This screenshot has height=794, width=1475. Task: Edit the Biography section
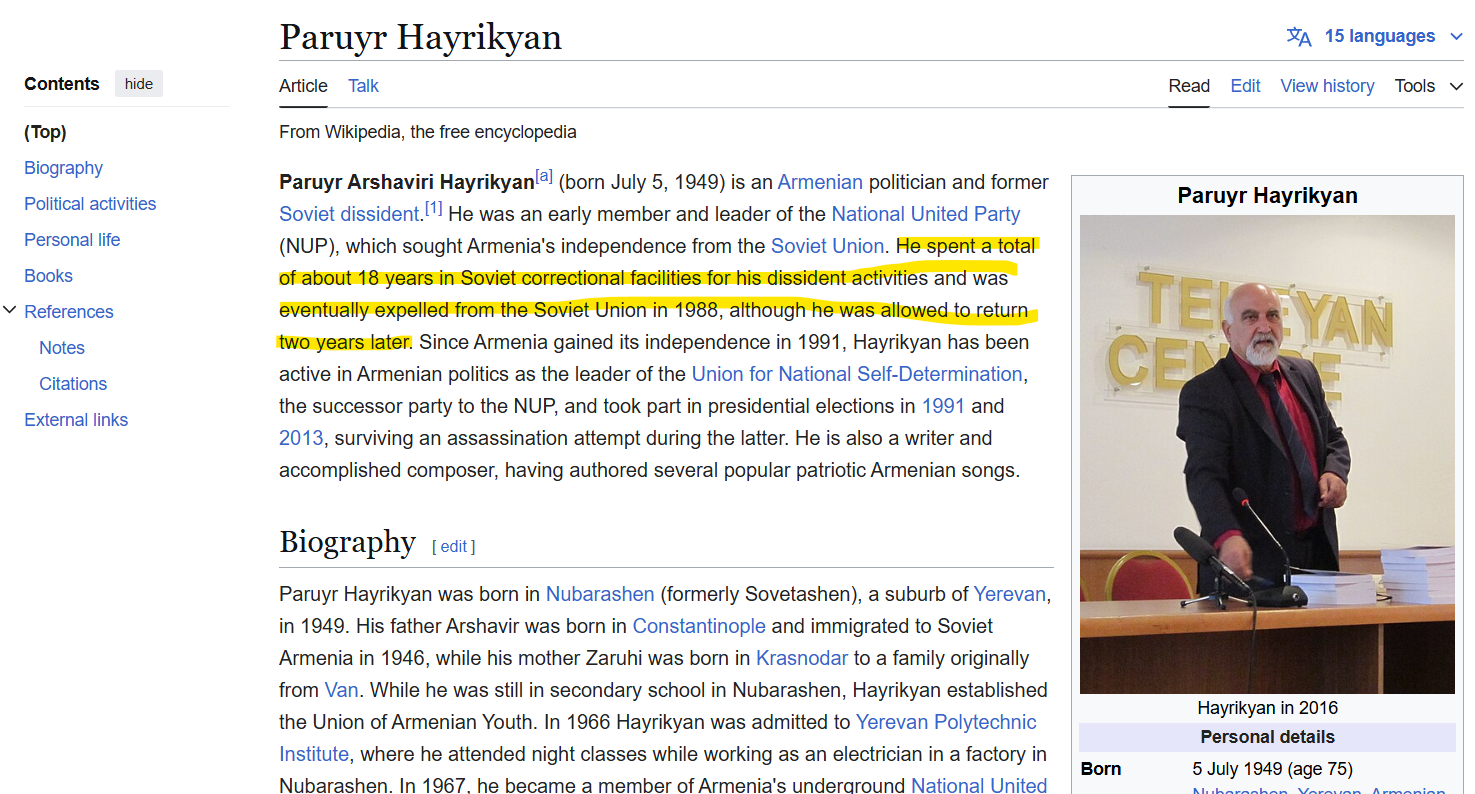453,546
